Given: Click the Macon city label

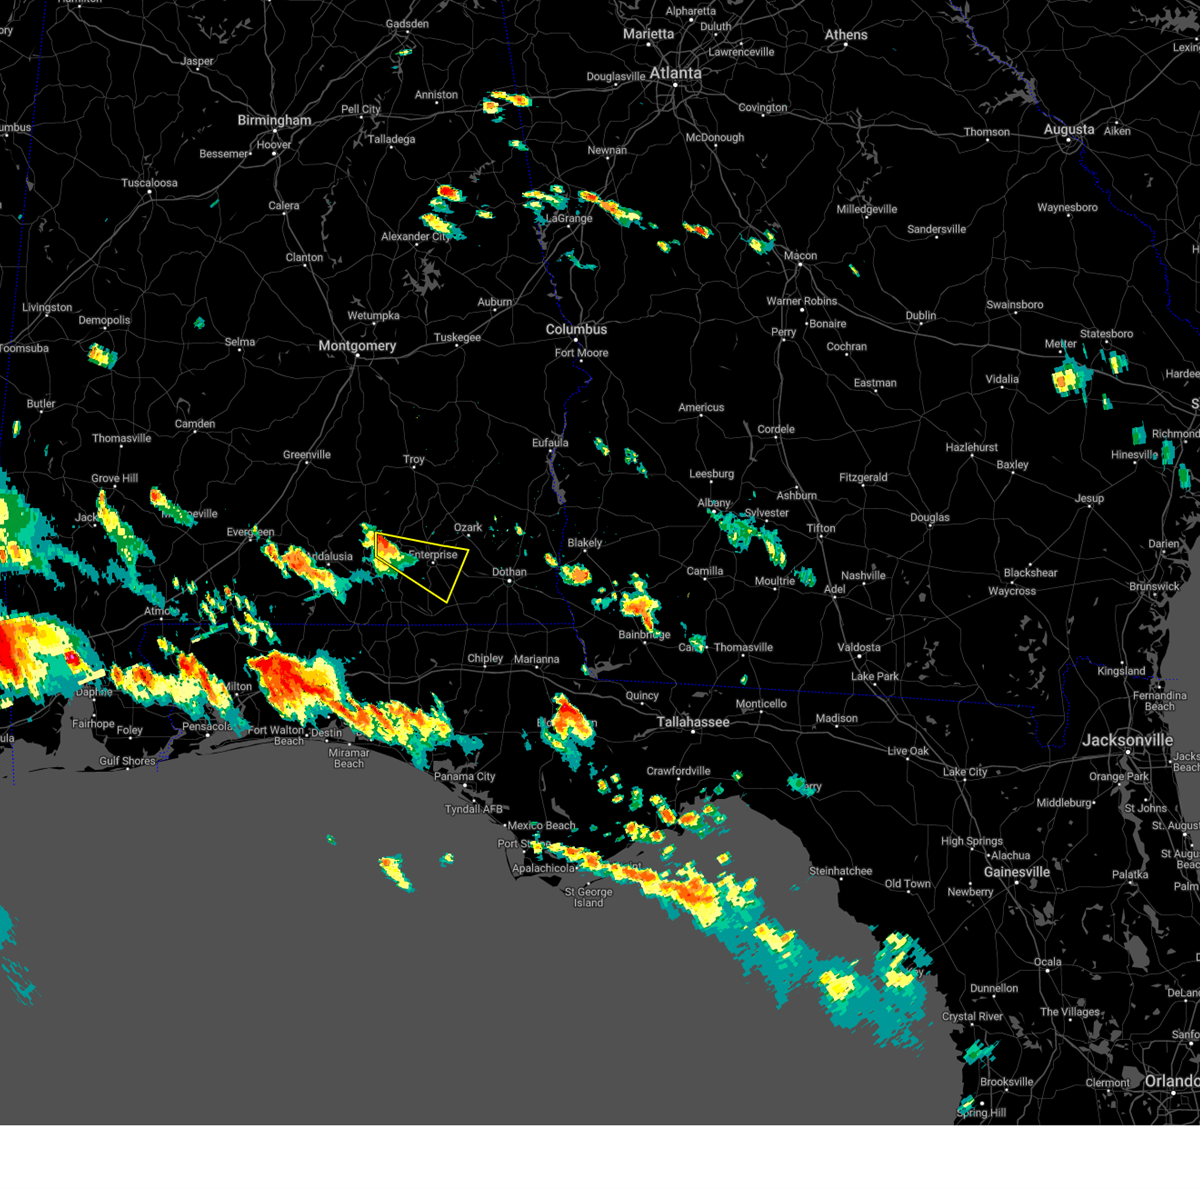Looking at the screenshot, I should point(800,256).
